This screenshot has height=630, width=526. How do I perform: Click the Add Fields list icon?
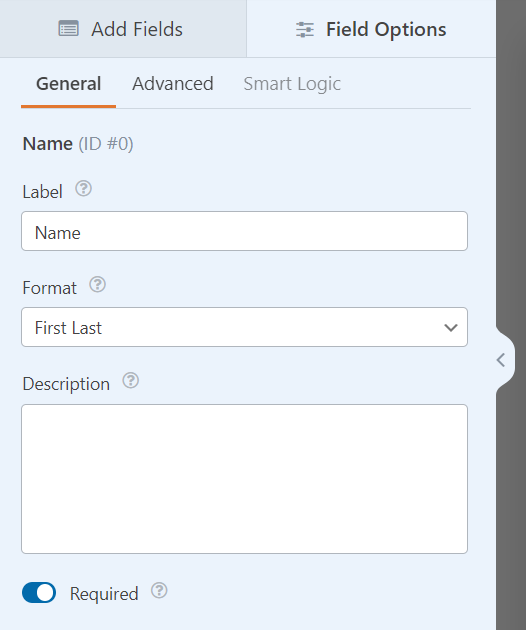[x=68, y=29]
